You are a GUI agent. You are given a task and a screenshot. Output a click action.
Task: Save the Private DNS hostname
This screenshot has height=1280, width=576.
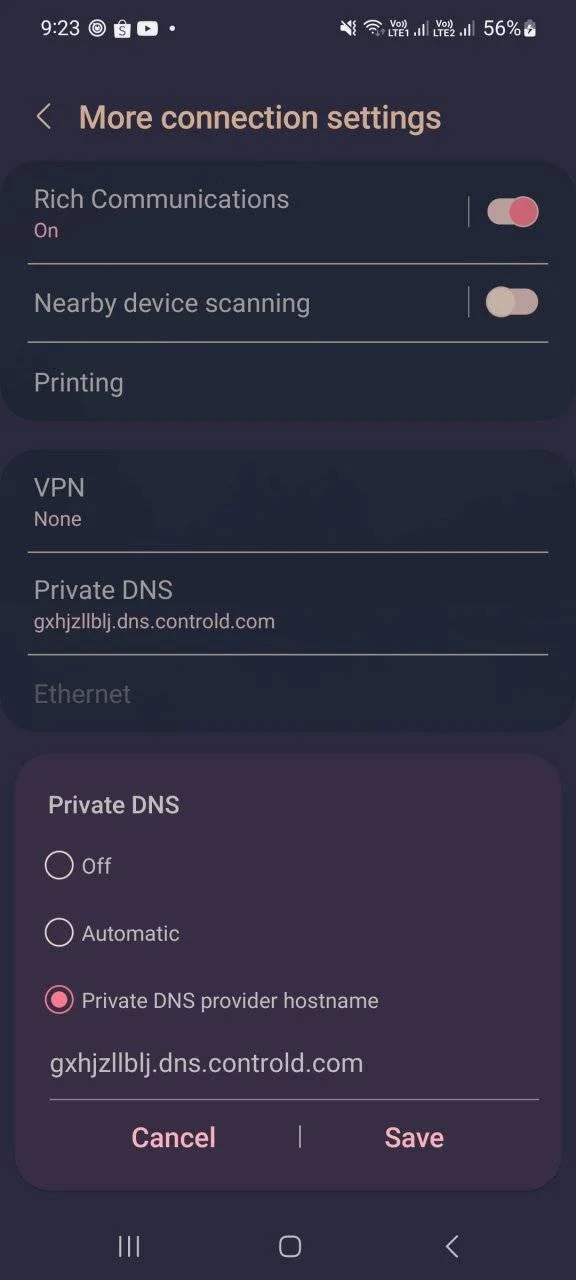pyautogui.click(x=414, y=1137)
